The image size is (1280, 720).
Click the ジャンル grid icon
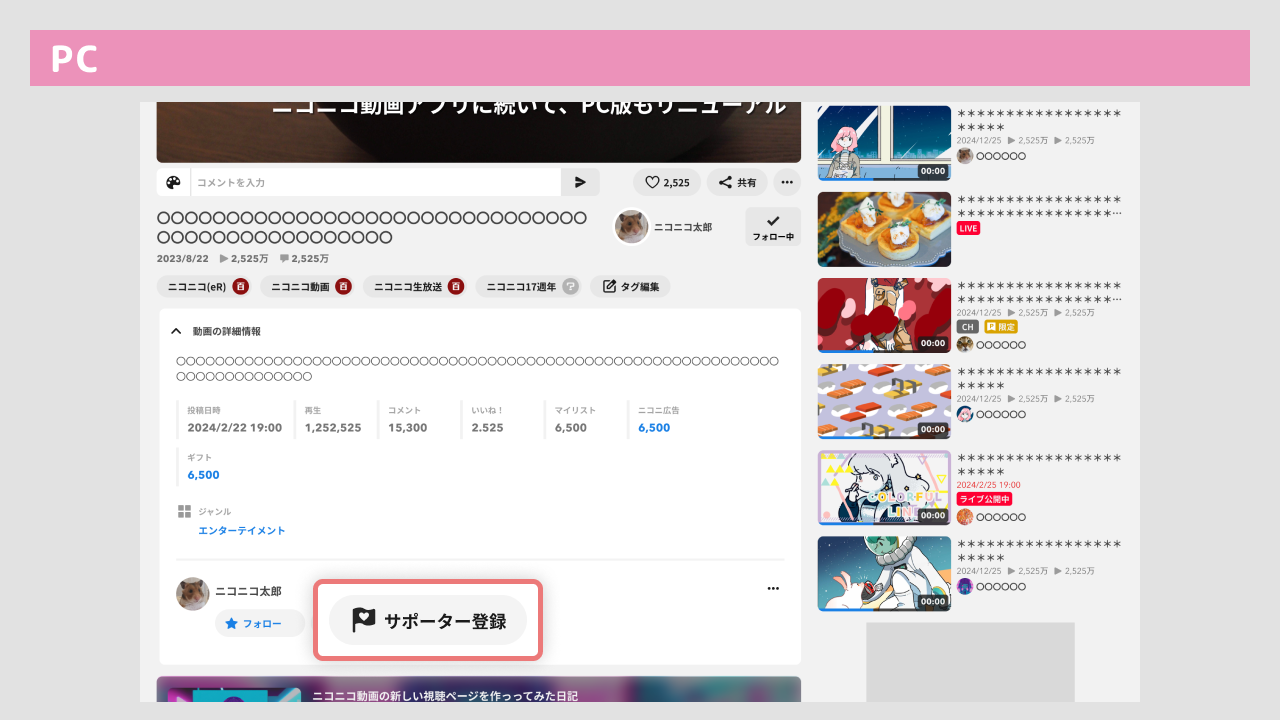coord(184,511)
